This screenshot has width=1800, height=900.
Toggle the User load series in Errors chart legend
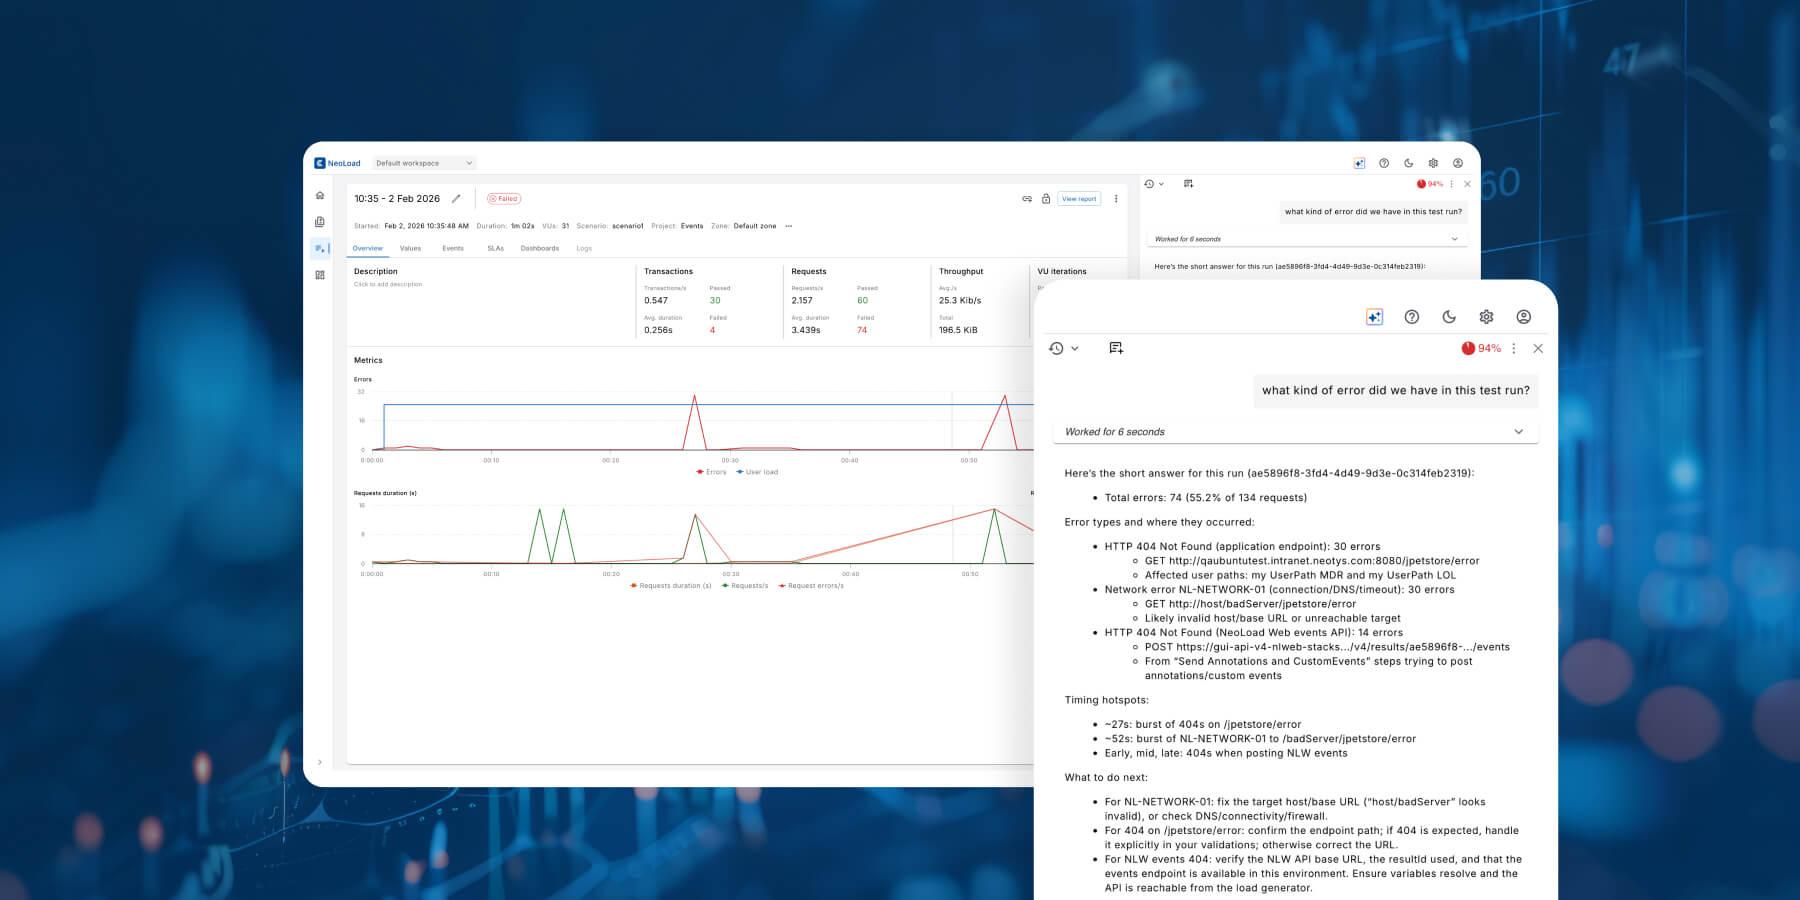pos(757,472)
